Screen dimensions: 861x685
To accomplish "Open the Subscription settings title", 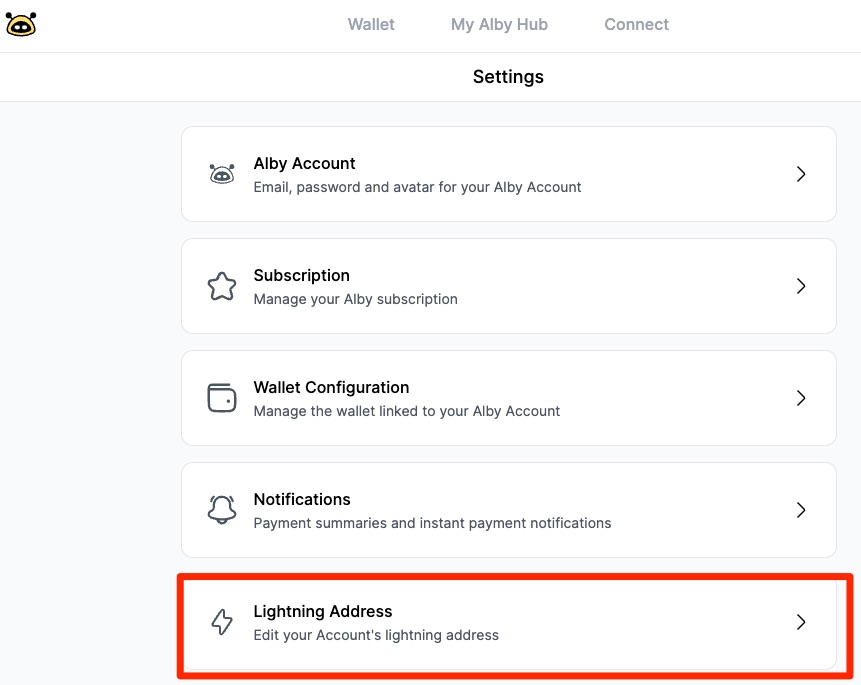I will [301, 275].
